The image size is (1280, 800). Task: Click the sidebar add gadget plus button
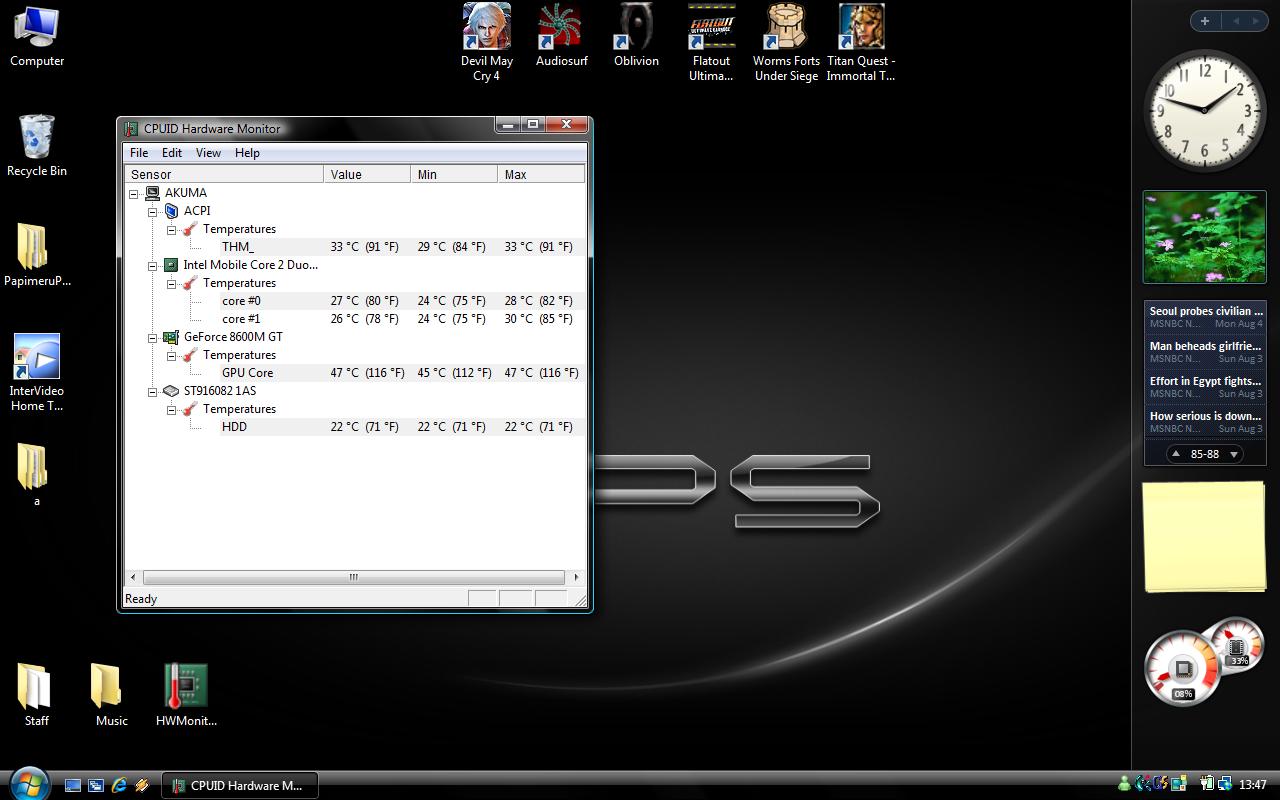pyautogui.click(x=1205, y=20)
